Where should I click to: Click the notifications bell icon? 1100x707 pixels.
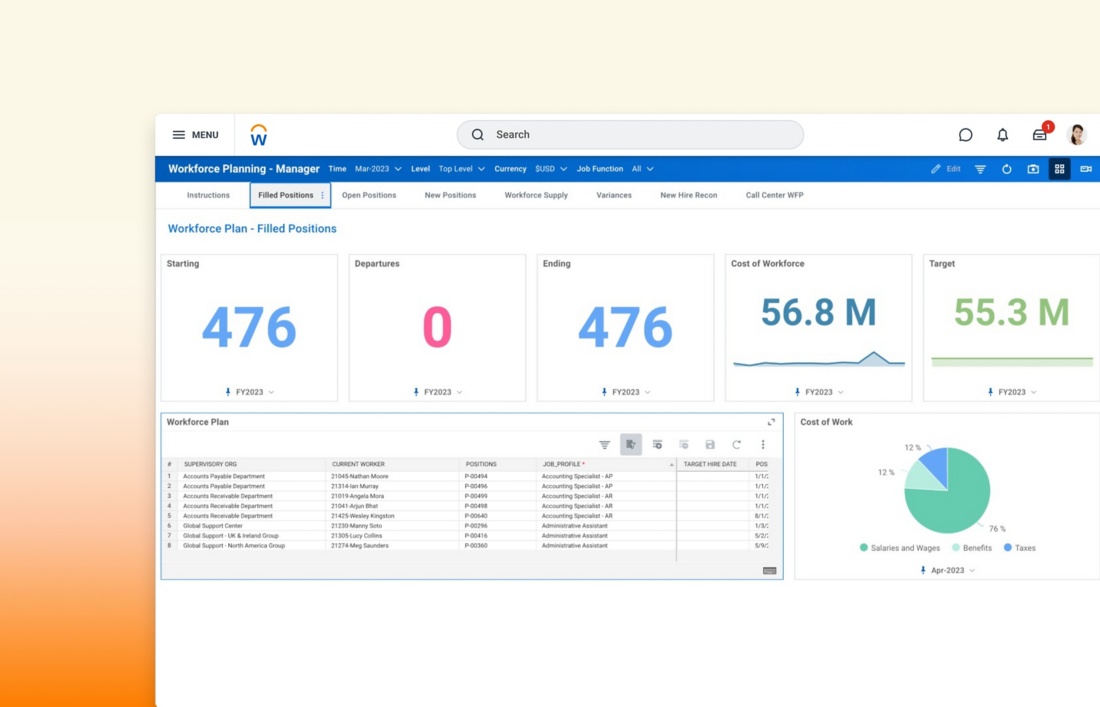point(1002,135)
